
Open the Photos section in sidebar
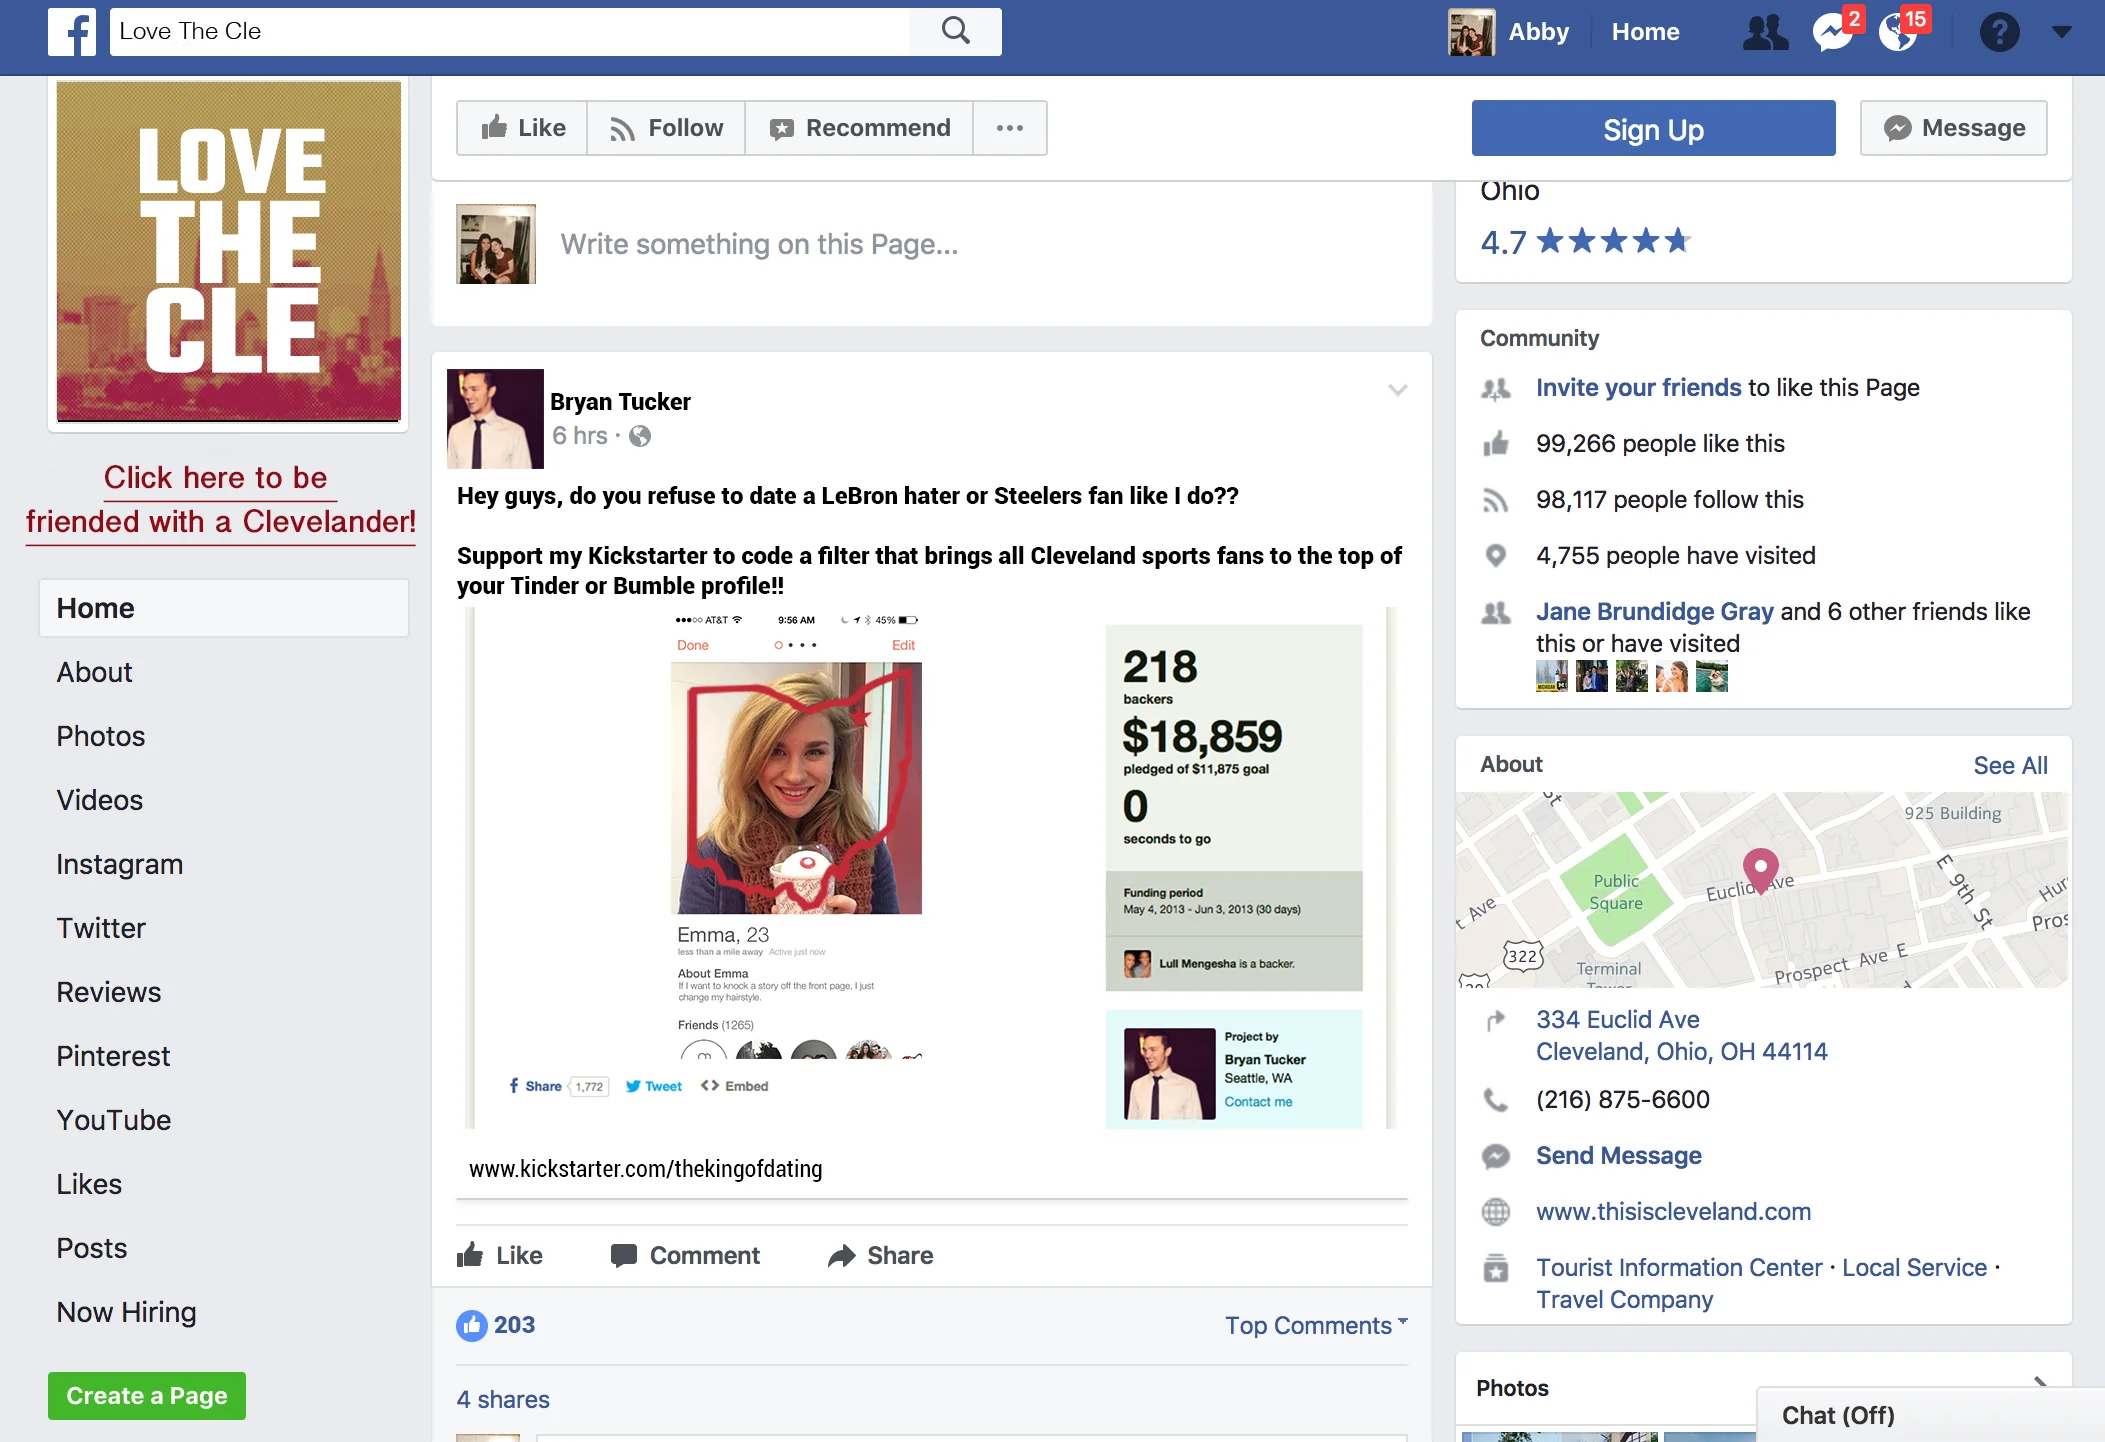coord(101,736)
